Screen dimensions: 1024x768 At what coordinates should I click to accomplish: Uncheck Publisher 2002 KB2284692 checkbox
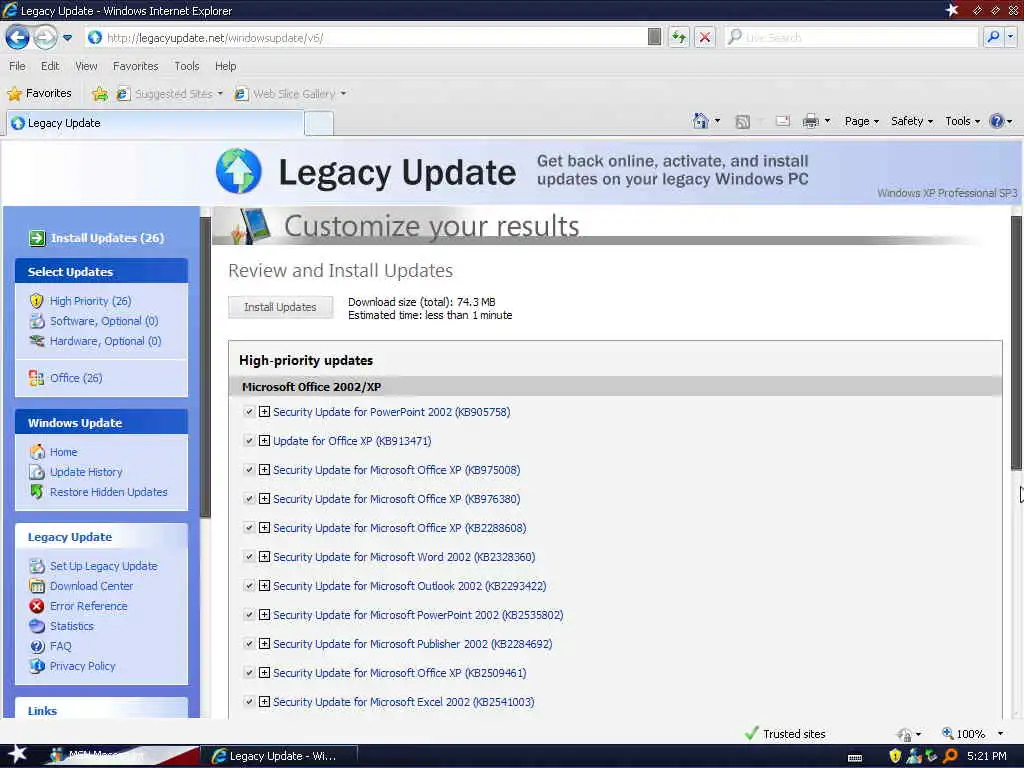pos(249,643)
